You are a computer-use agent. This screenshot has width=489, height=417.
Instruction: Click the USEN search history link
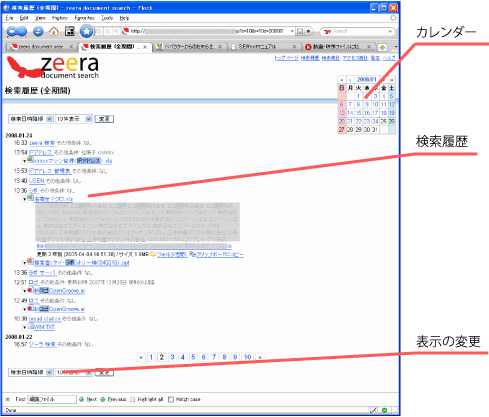pos(37,181)
